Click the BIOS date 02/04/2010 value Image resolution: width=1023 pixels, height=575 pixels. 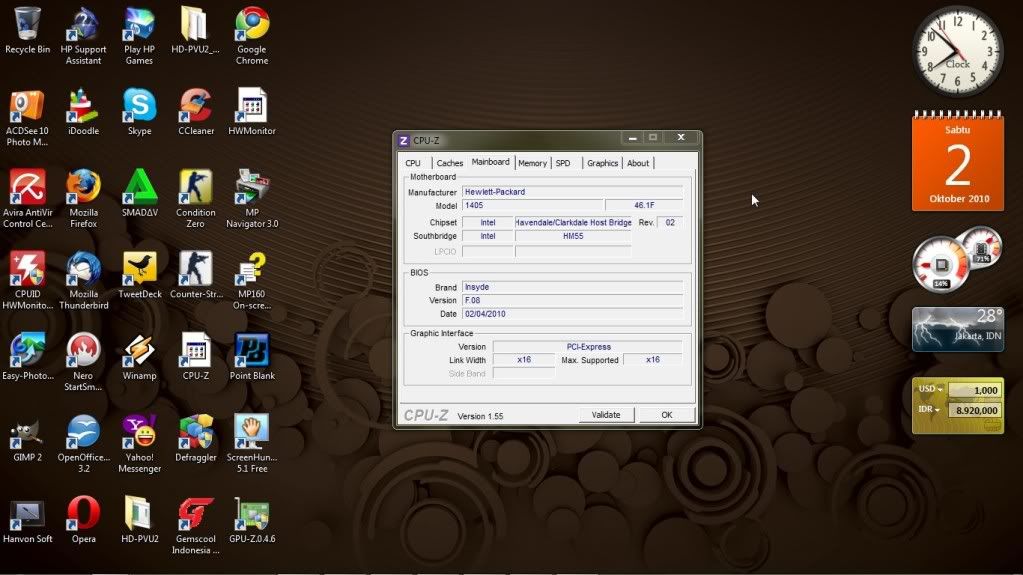572,314
